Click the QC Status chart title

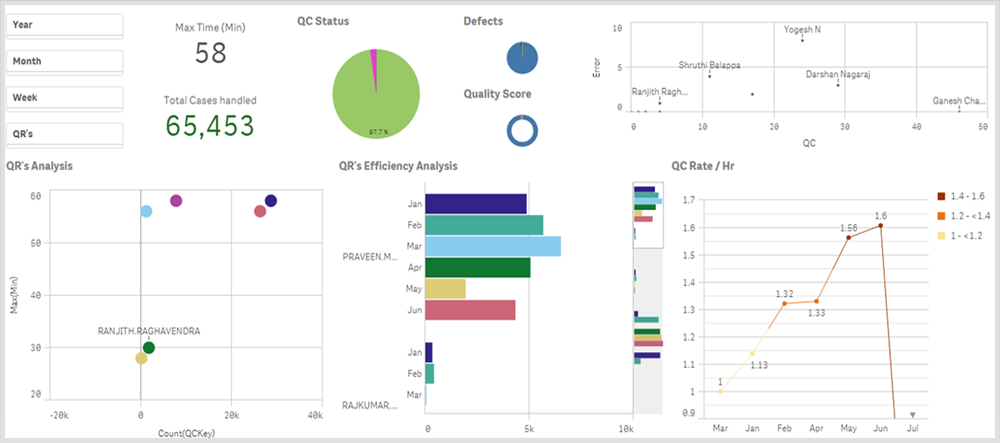323,21
